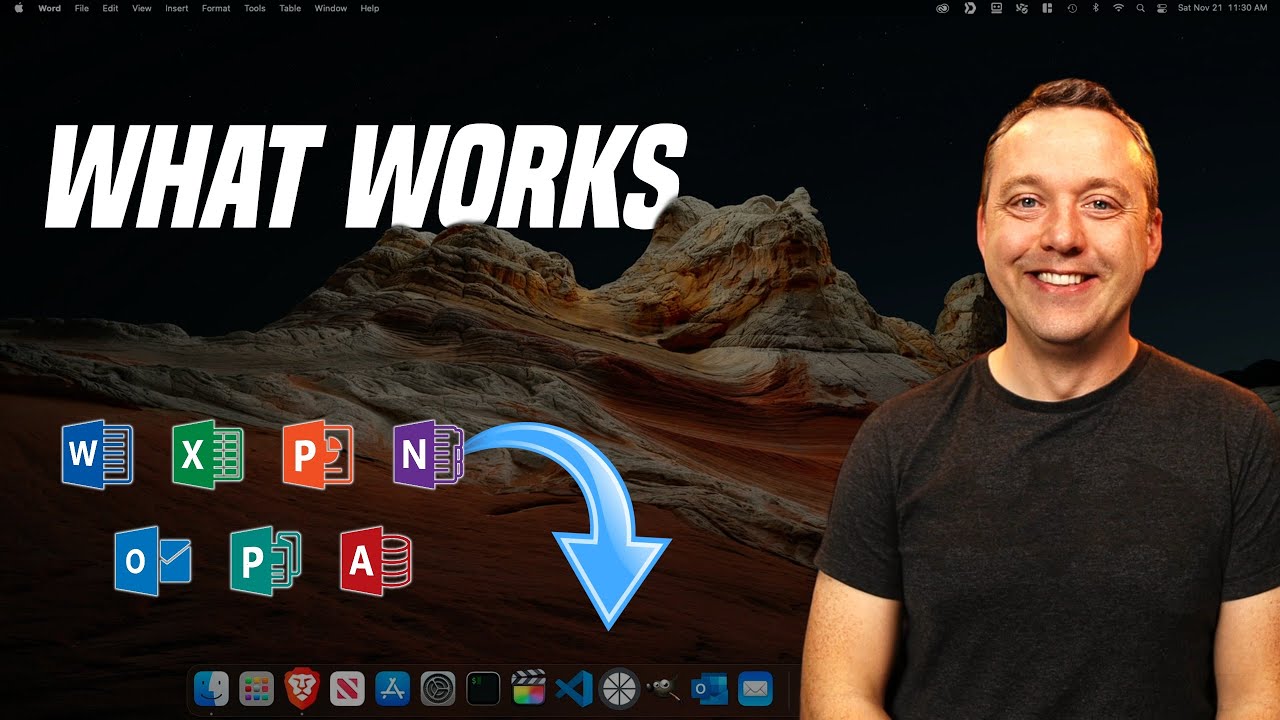The width and height of the screenshot is (1280, 720).
Task: Open the Insert menu
Action: tap(177, 8)
